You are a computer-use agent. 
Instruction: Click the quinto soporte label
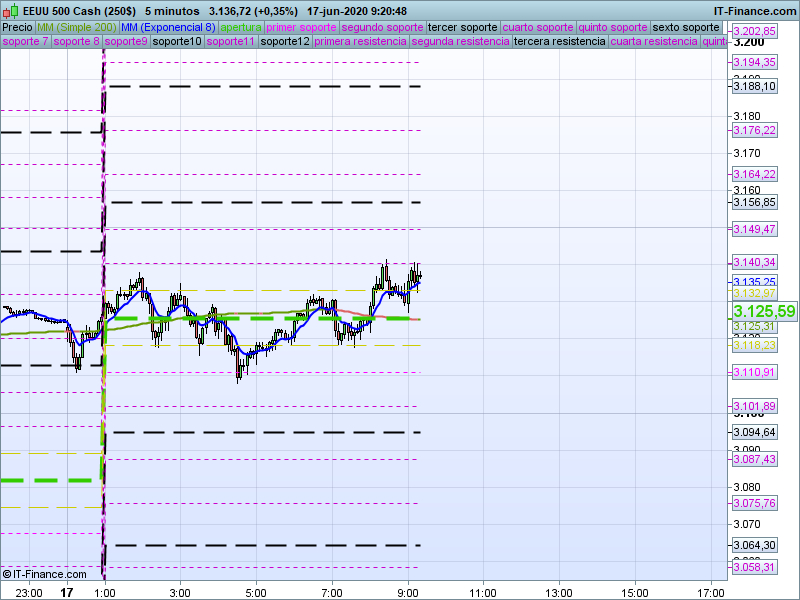pyautogui.click(x=613, y=28)
